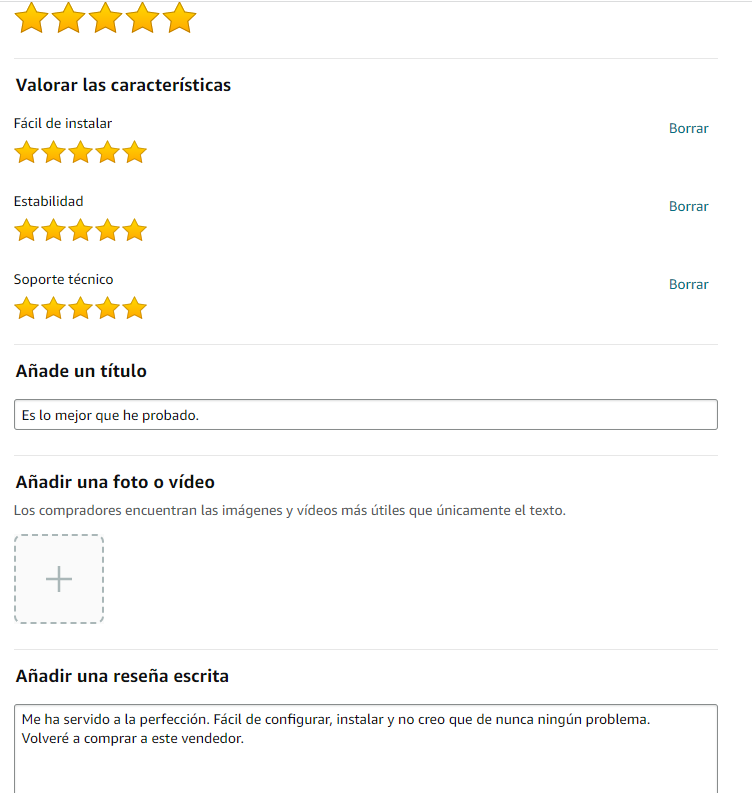Rate 'Soporte técnico' with five stars
This screenshot has height=793, width=752.
click(134, 309)
